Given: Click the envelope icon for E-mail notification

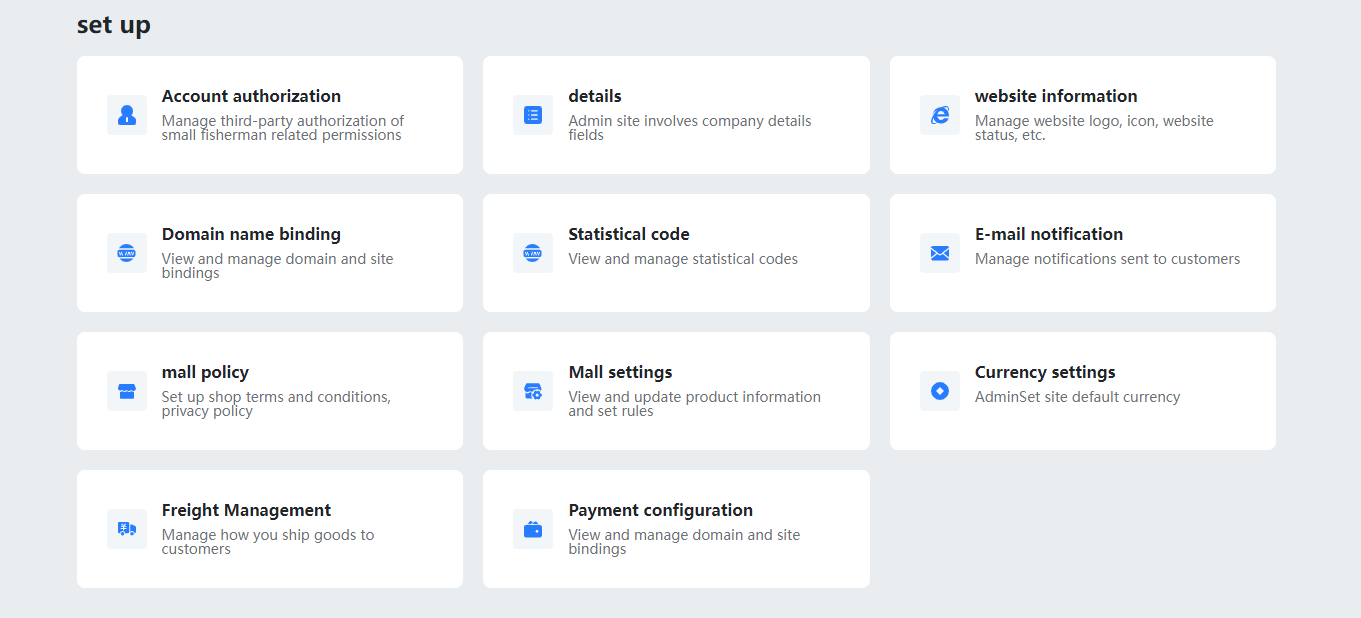Looking at the screenshot, I should pos(940,253).
